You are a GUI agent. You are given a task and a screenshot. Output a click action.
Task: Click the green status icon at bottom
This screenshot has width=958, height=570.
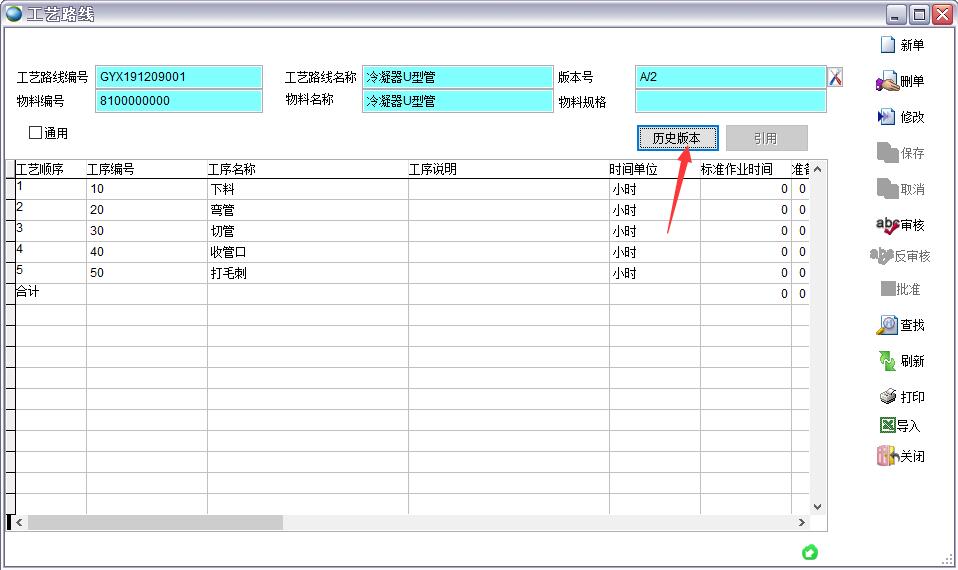810,552
